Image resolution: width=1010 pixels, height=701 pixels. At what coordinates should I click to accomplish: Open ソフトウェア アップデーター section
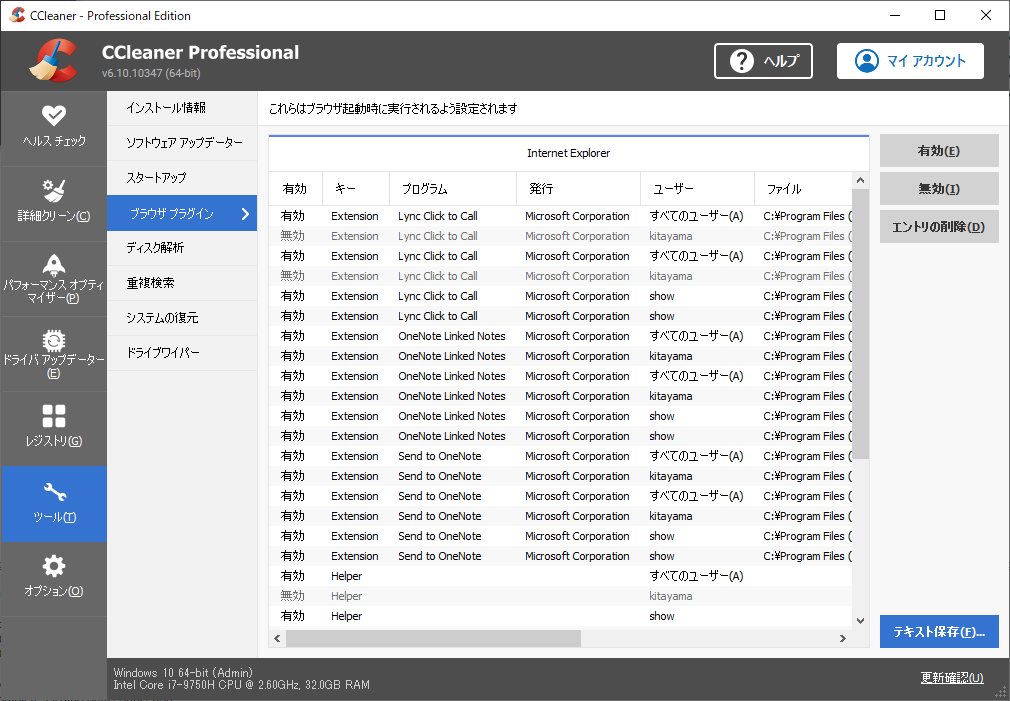182,143
